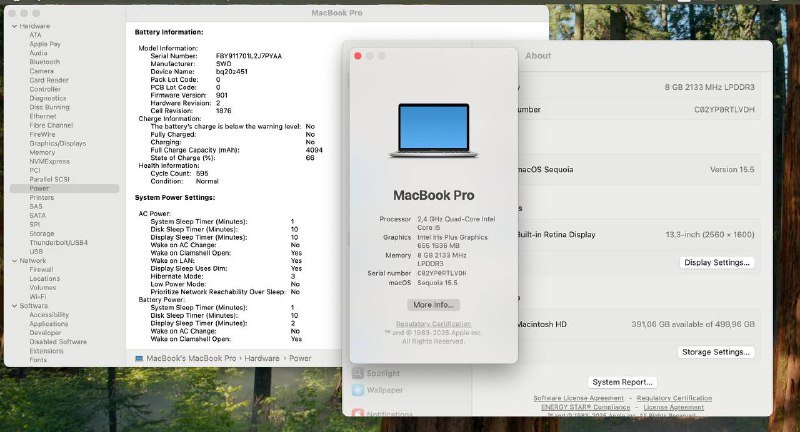Open the License Agreement link

coord(673,408)
